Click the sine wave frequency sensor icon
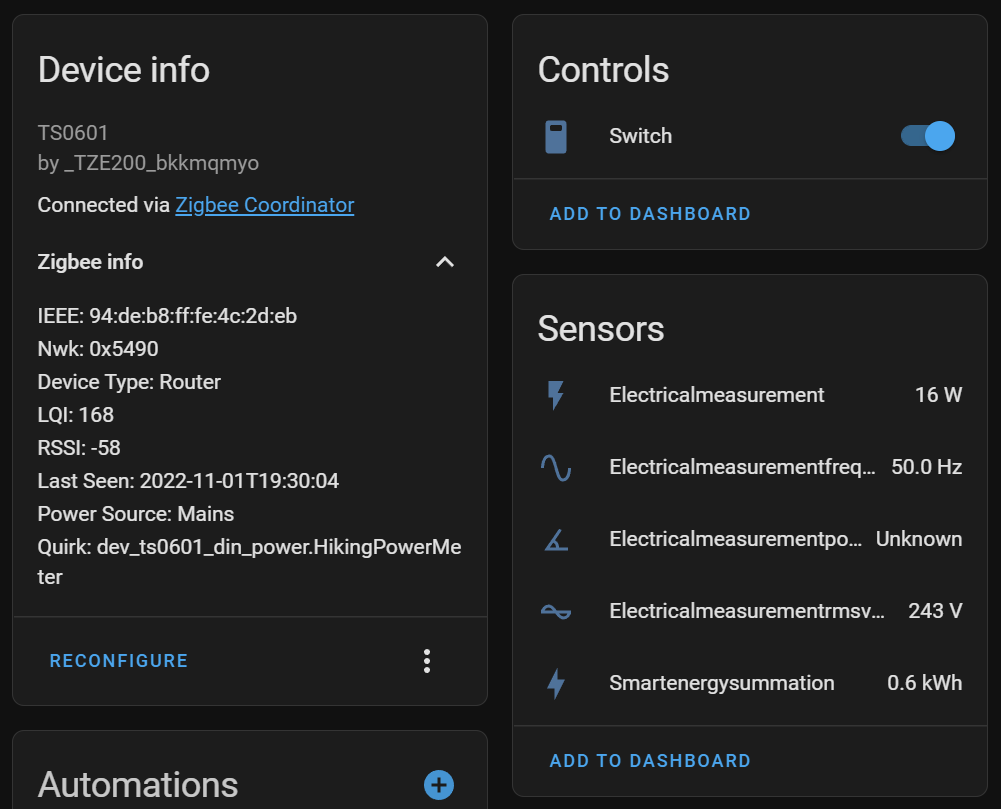The height and width of the screenshot is (809, 1001). [x=556, y=467]
